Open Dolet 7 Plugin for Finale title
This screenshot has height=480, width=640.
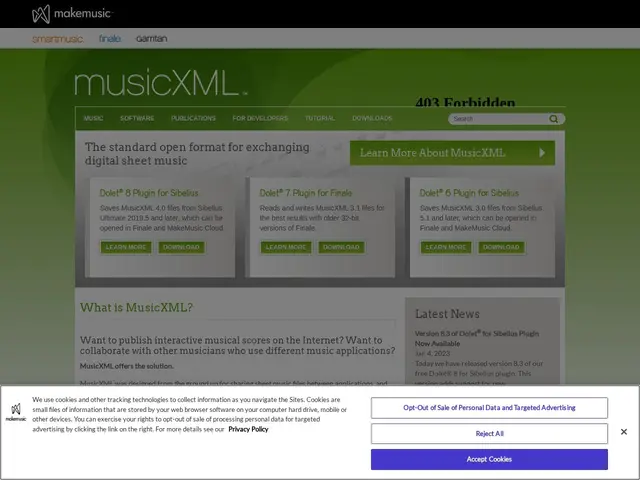coord(306,193)
